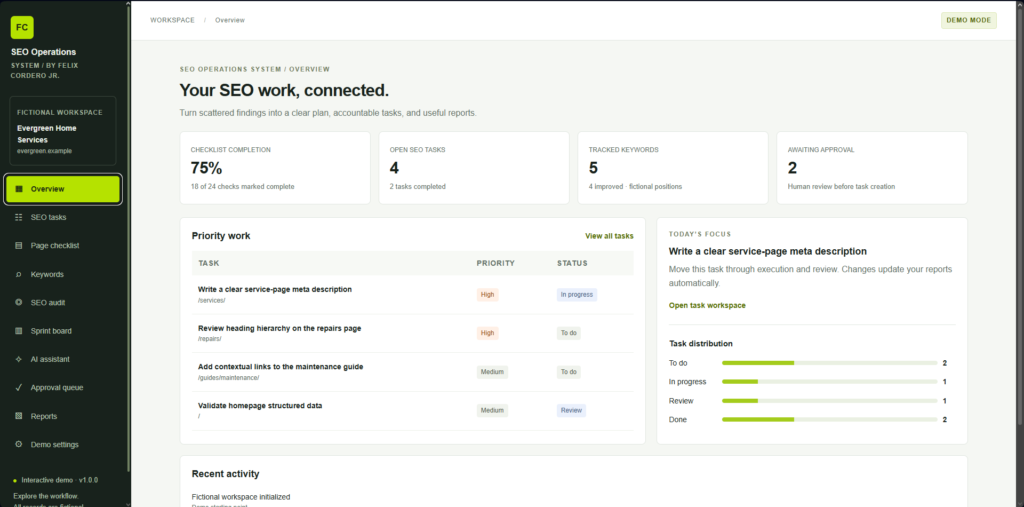This screenshot has width=1024, height=507.
Task: Go to Approval queue
Action: (x=63, y=387)
